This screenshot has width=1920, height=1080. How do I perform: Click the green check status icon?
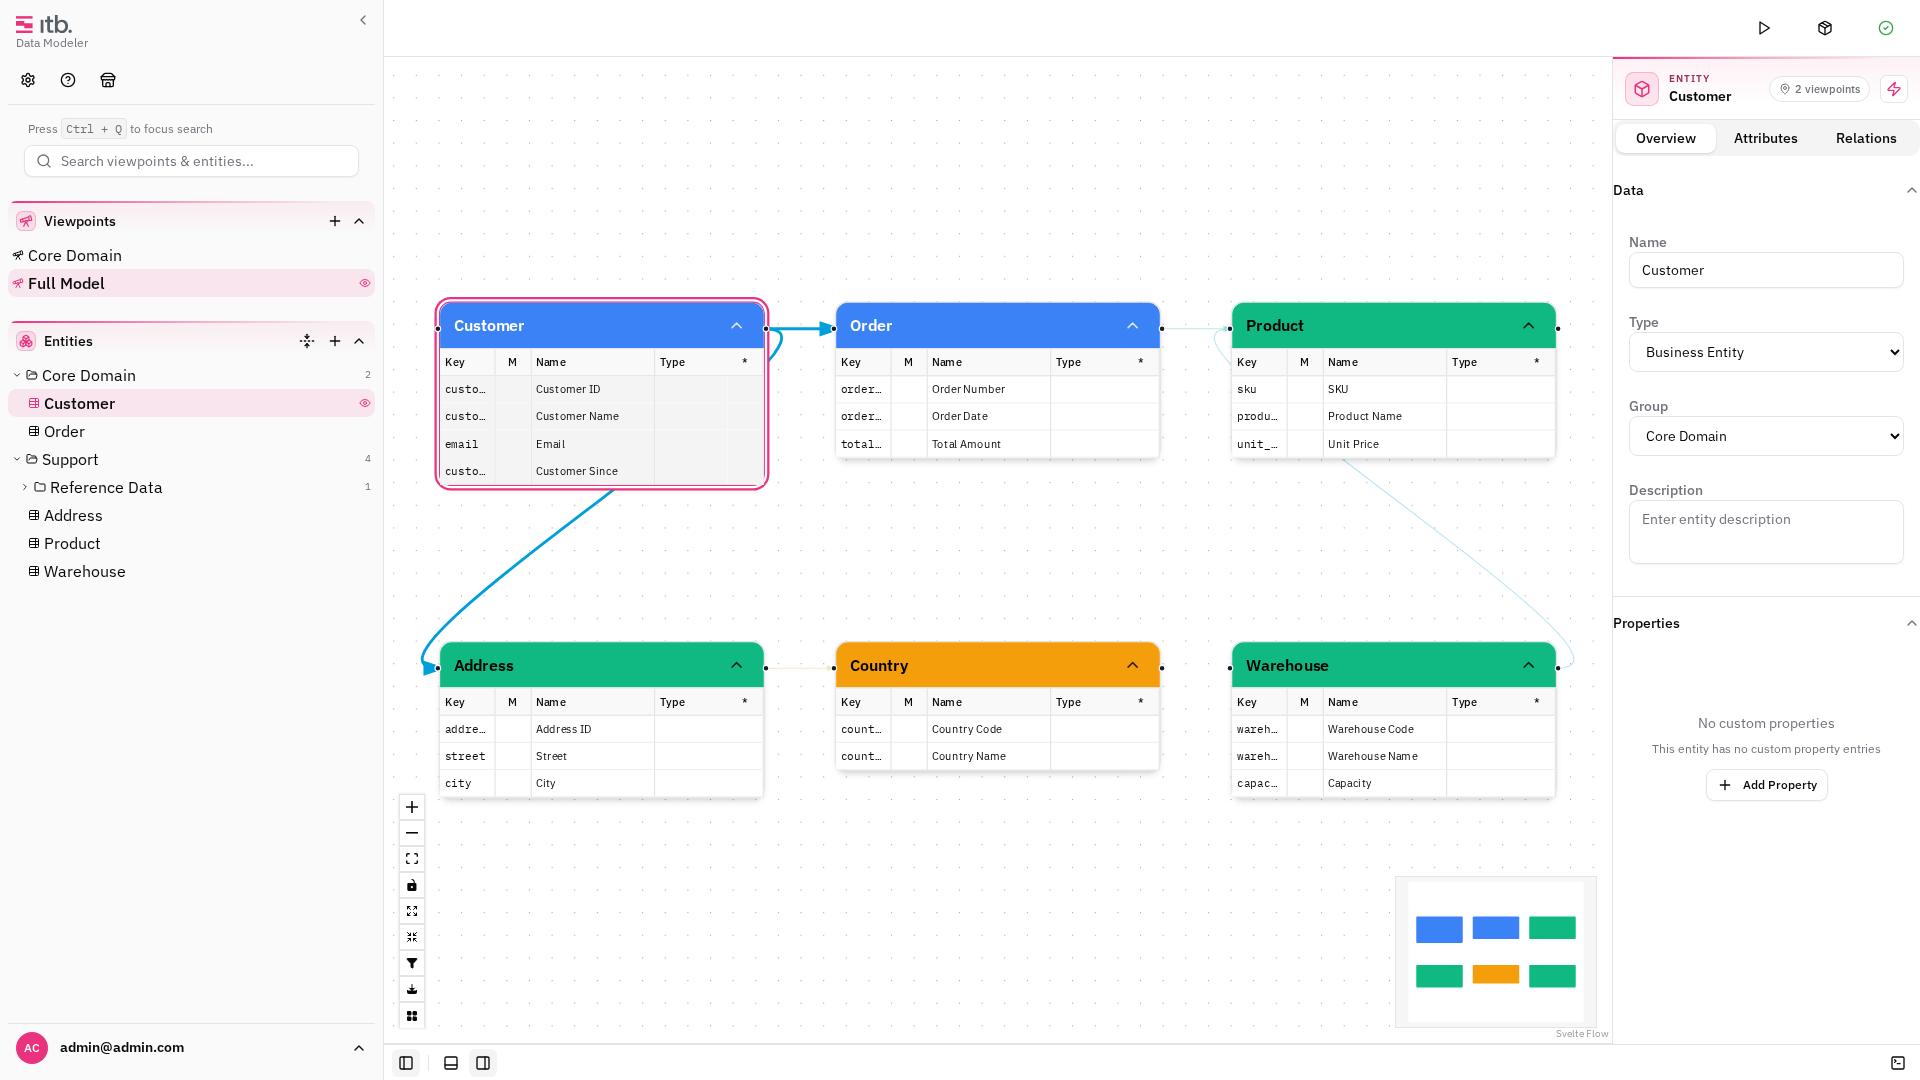(1886, 28)
